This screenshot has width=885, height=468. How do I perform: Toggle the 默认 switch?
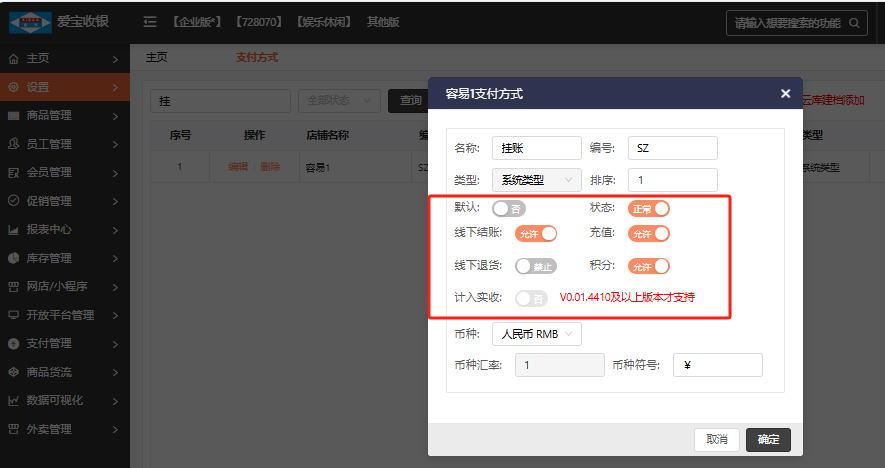click(x=509, y=208)
